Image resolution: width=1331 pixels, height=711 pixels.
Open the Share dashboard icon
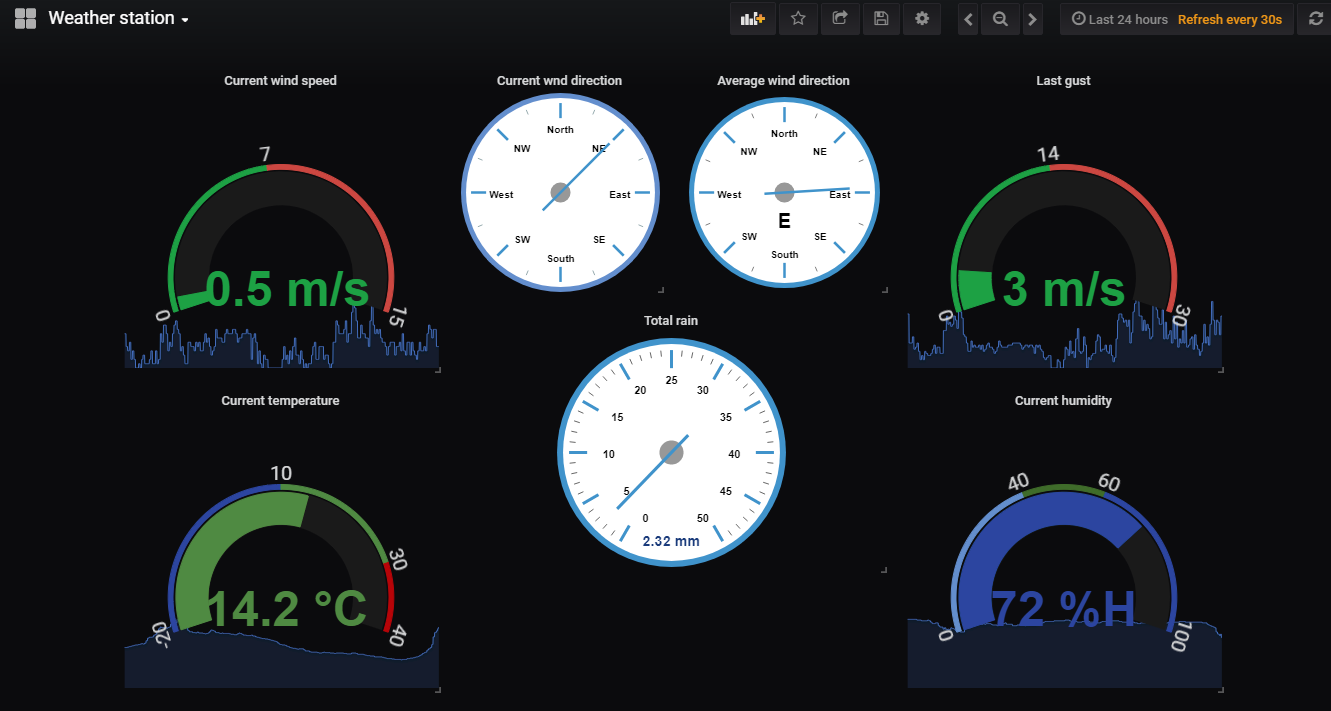[x=840, y=19]
